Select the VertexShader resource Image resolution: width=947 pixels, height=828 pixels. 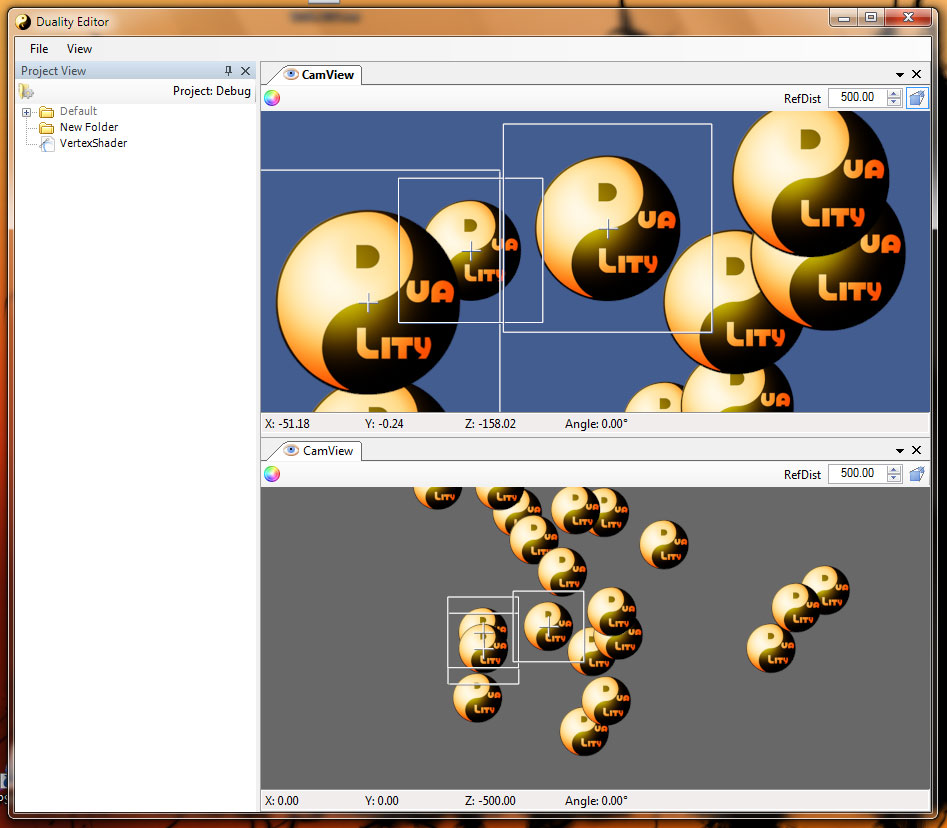94,143
